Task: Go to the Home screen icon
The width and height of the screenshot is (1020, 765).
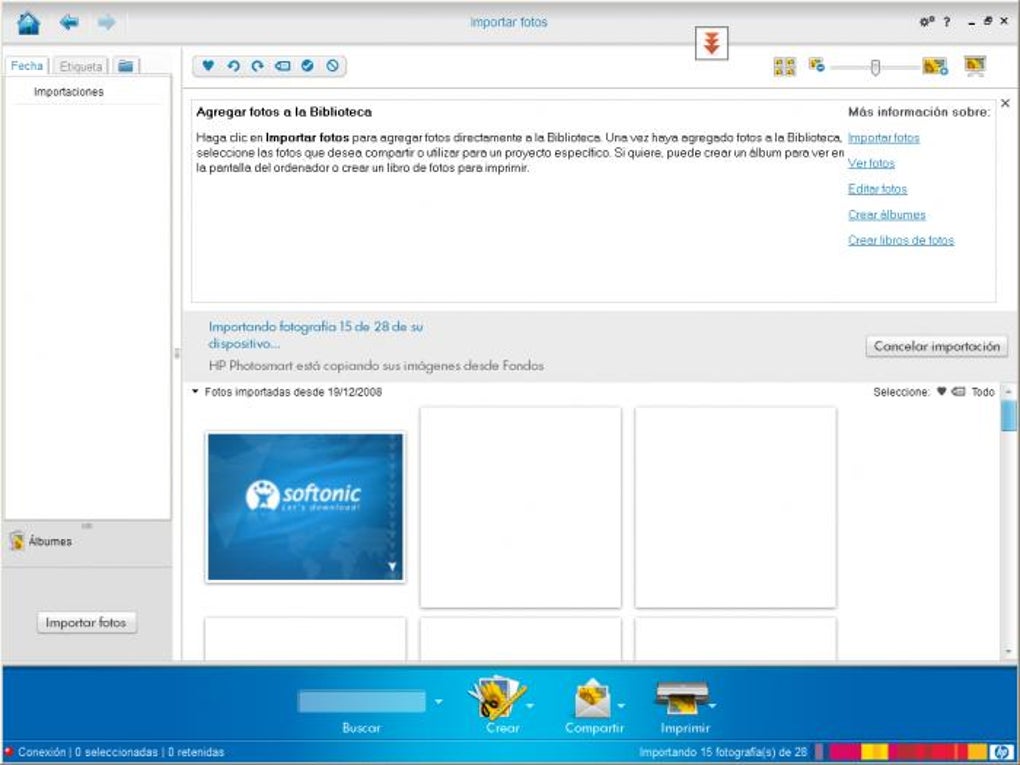Action: point(29,23)
